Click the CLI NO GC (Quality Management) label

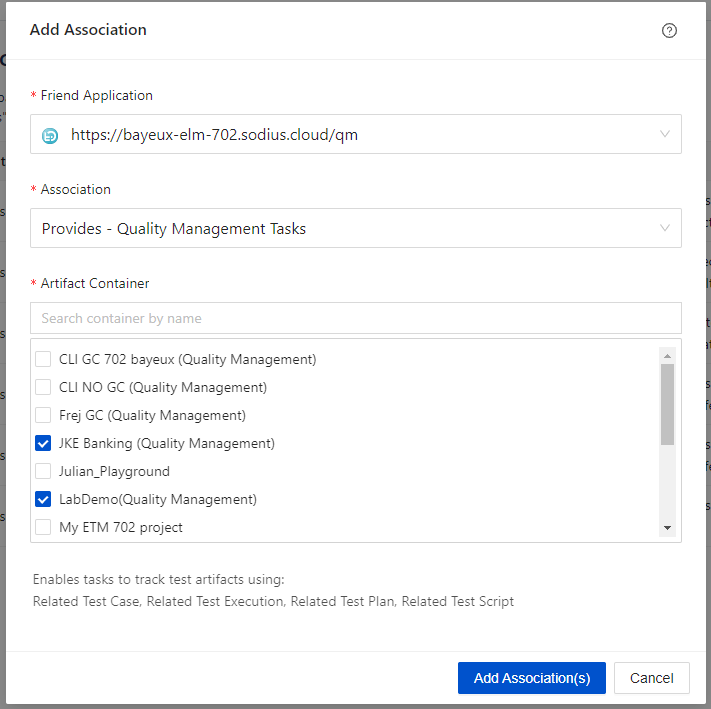[x=163, y=387]
